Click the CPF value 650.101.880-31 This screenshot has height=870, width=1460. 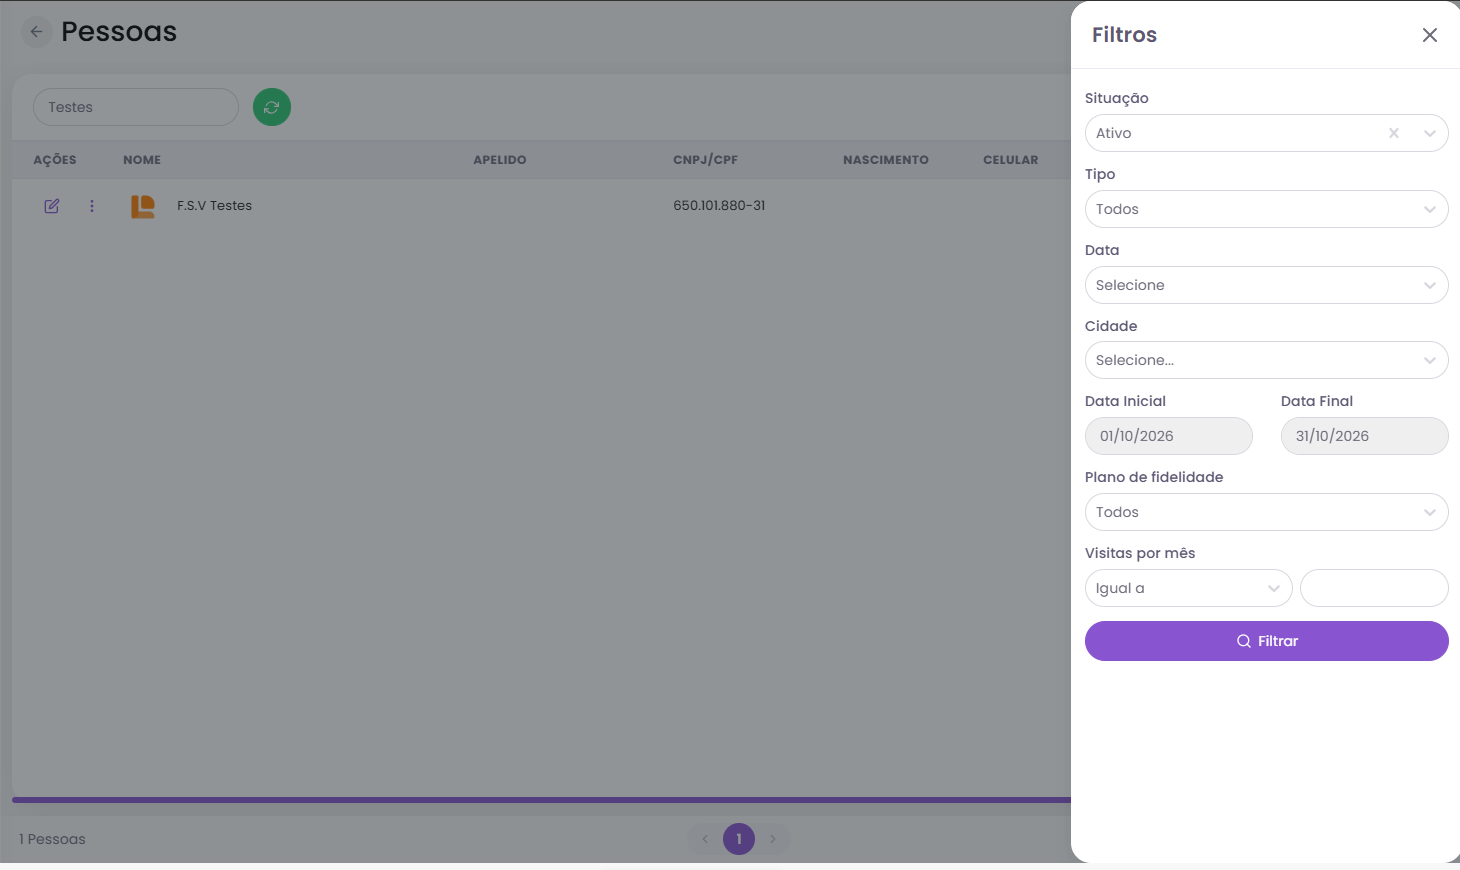point(719,206)
